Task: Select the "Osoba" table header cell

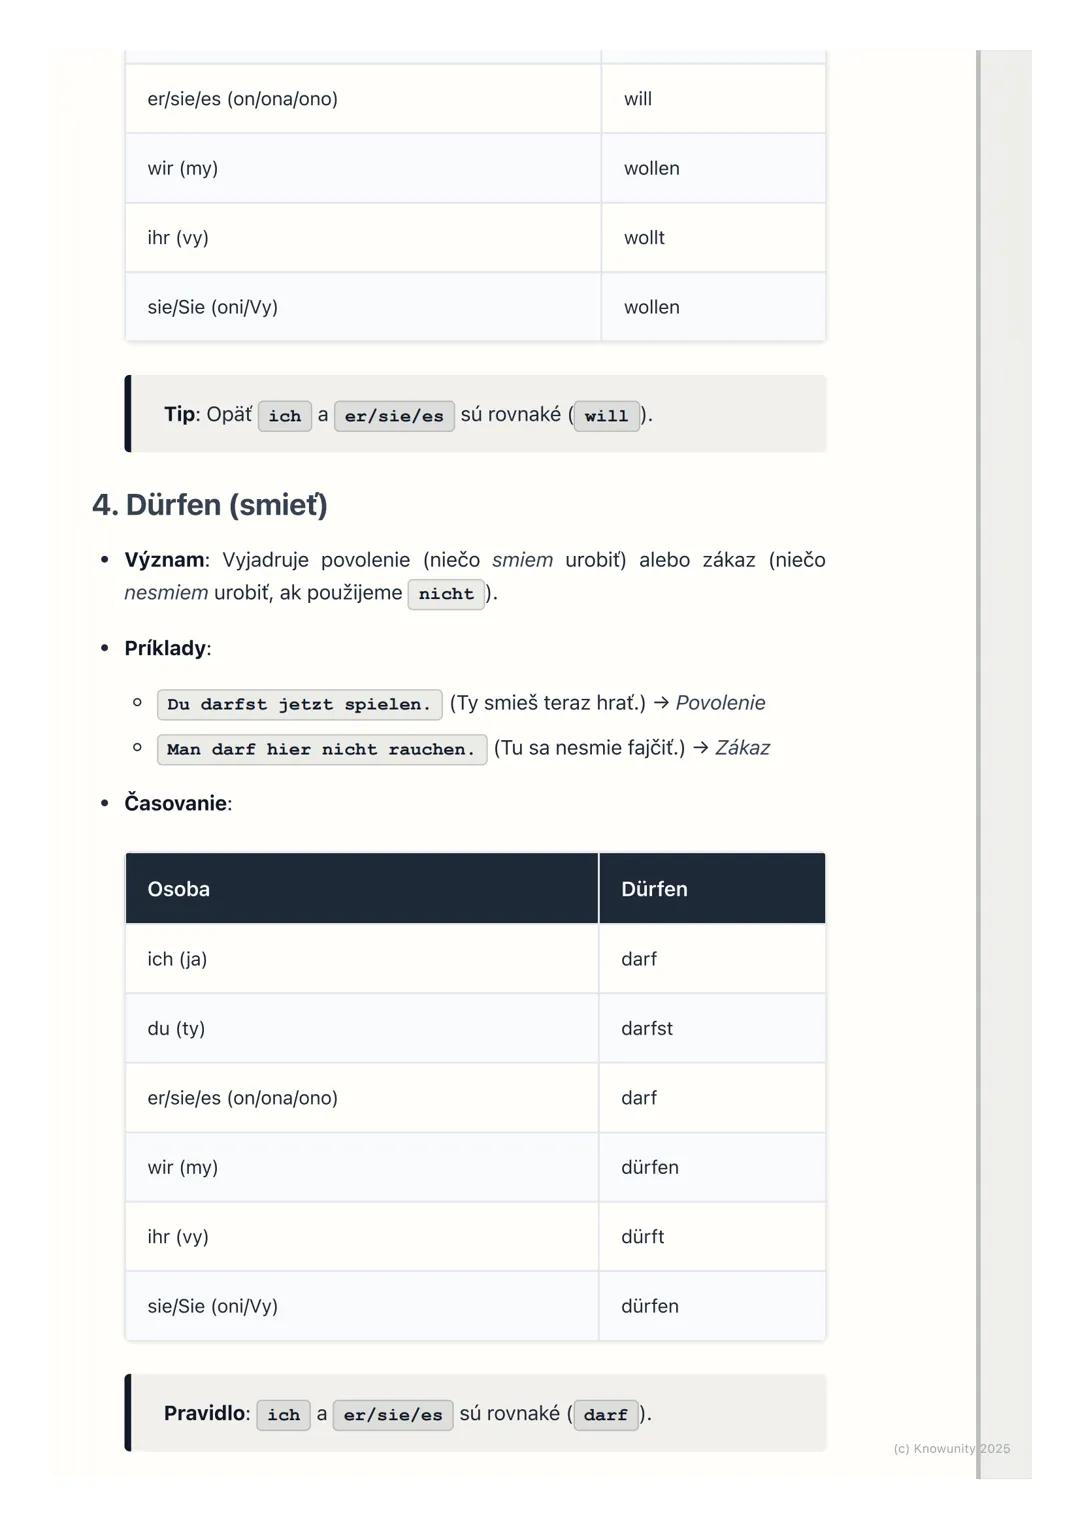Action: pos(179,889)
